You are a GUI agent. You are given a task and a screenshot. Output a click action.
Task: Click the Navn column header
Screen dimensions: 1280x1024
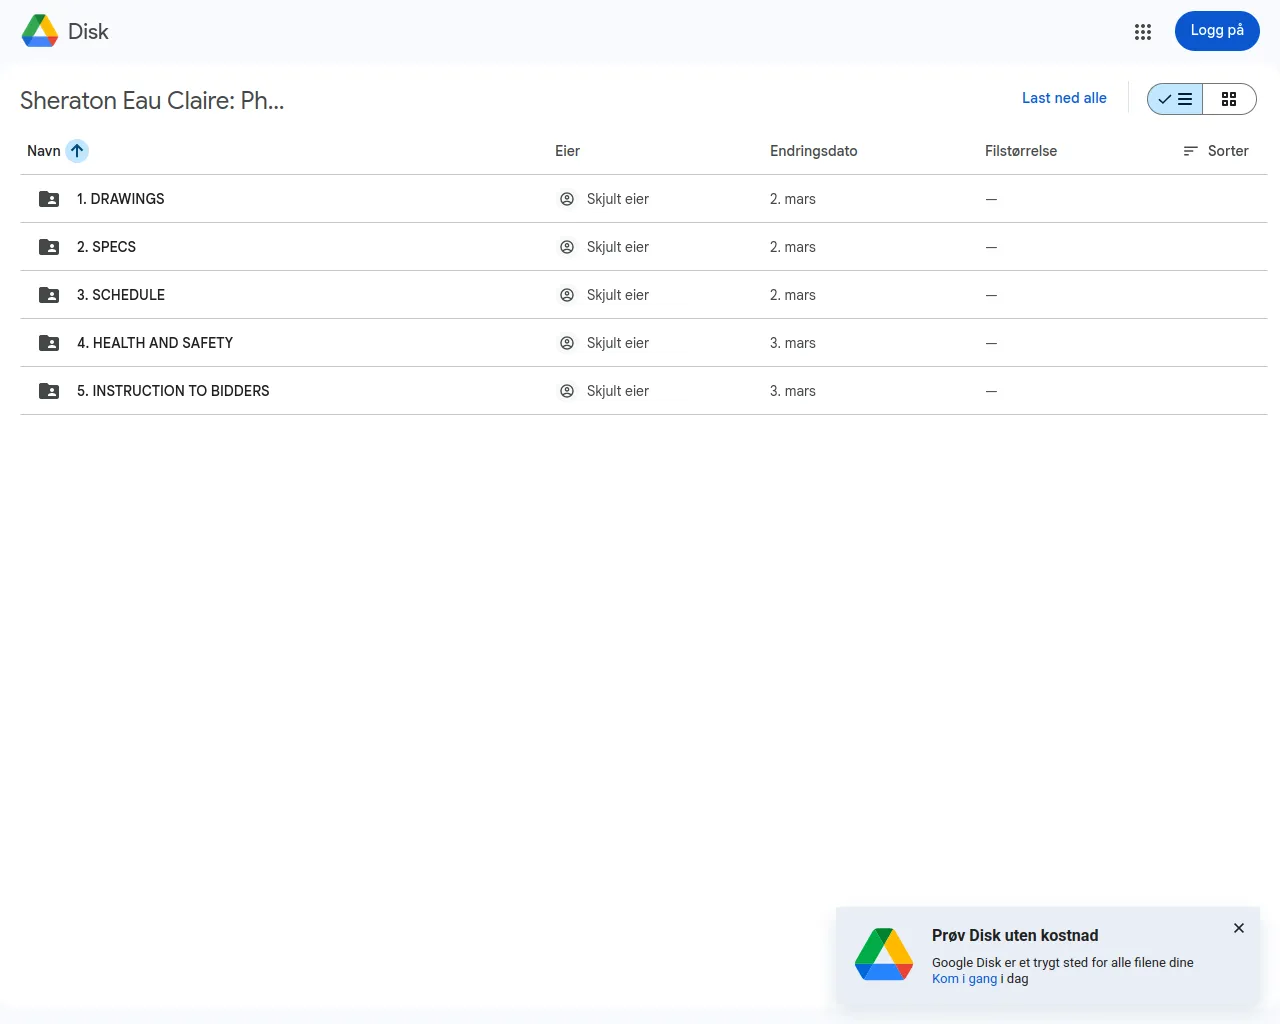tap(44, 151)
